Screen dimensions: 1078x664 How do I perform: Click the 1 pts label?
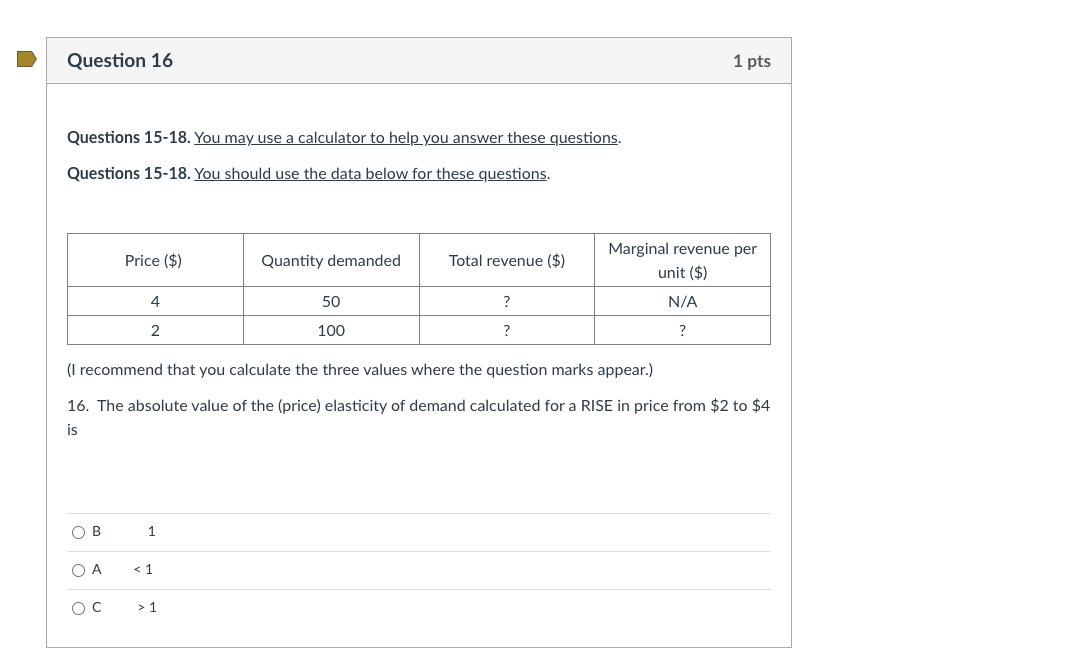pyautogui.click(x=751, y=60)
